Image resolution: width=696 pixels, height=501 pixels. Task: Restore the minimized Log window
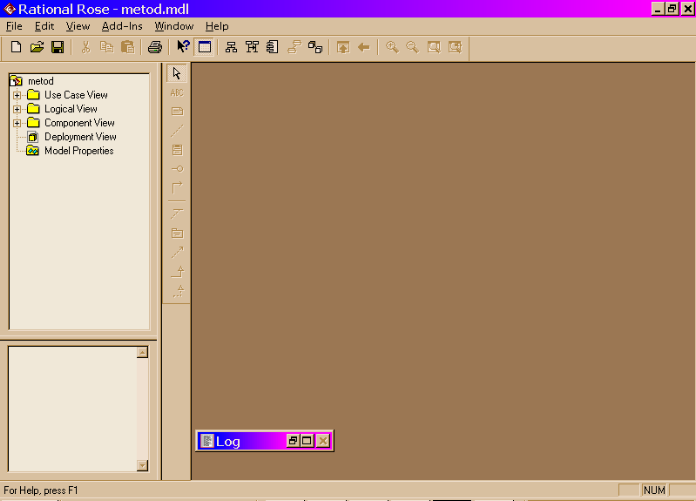pos(293,441)
